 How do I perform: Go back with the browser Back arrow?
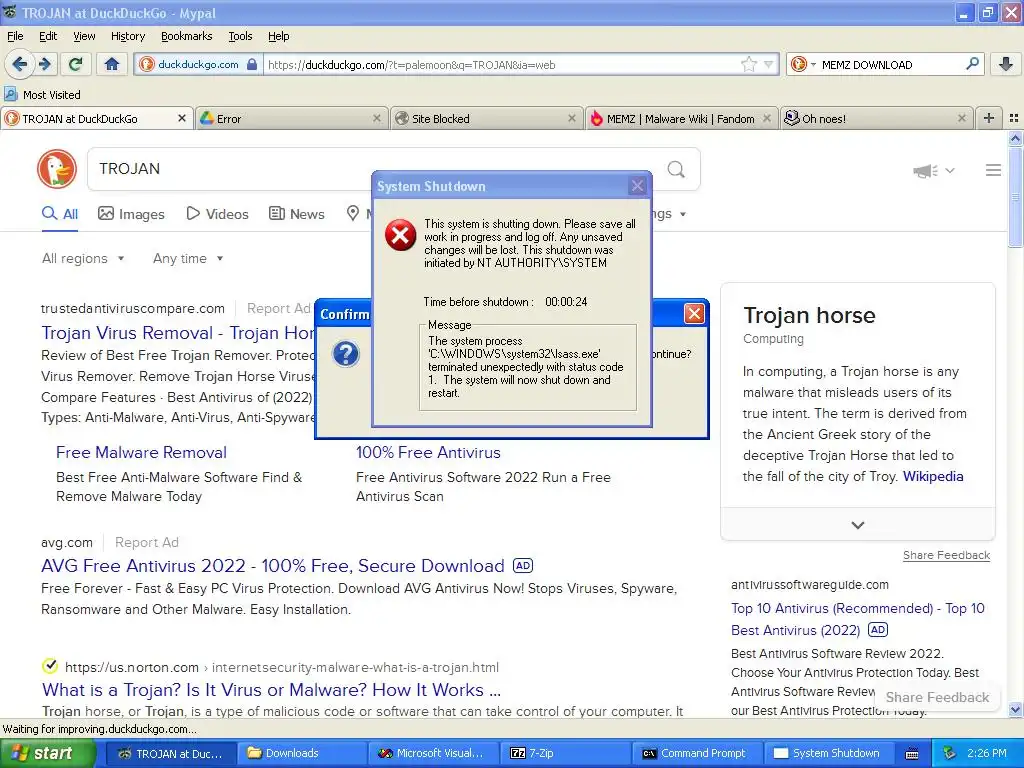(x=20, y=64)
